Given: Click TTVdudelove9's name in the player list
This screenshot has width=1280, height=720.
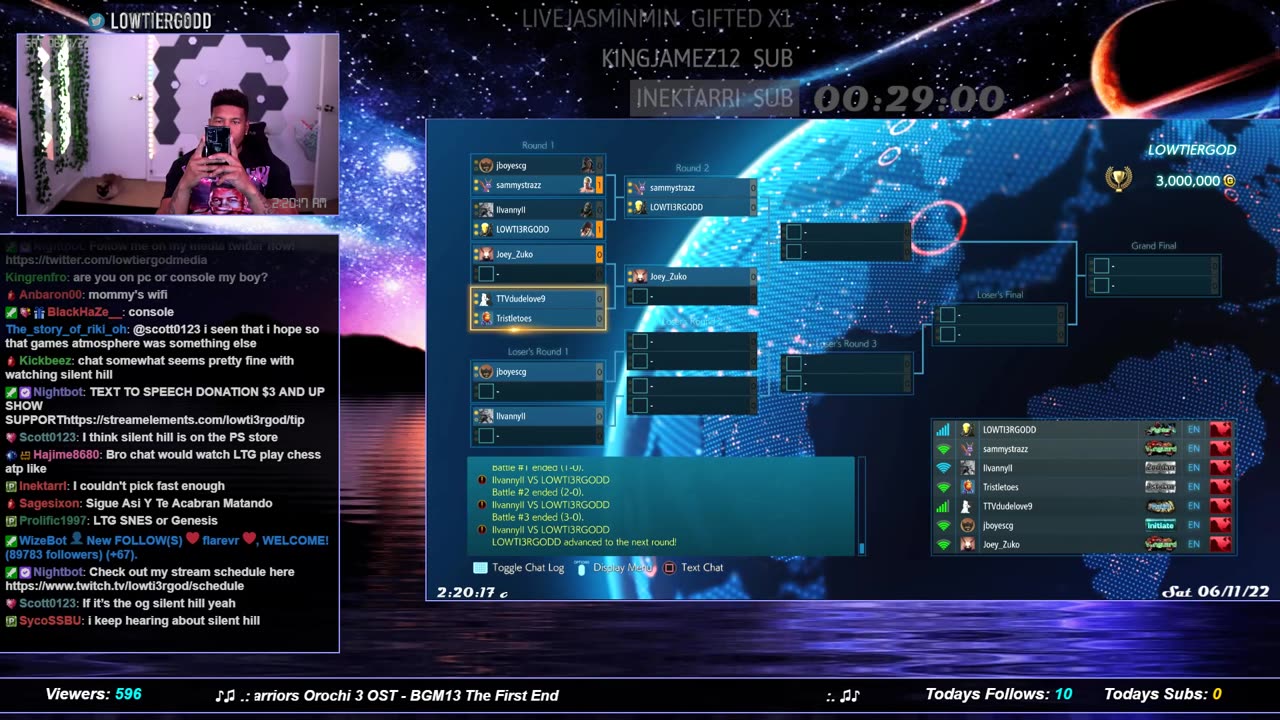Looking at the screenshot, I should (1008, 506).
